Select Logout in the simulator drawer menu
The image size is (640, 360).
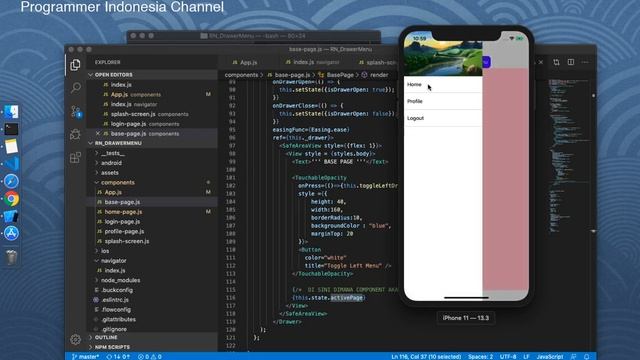point(443,118)
